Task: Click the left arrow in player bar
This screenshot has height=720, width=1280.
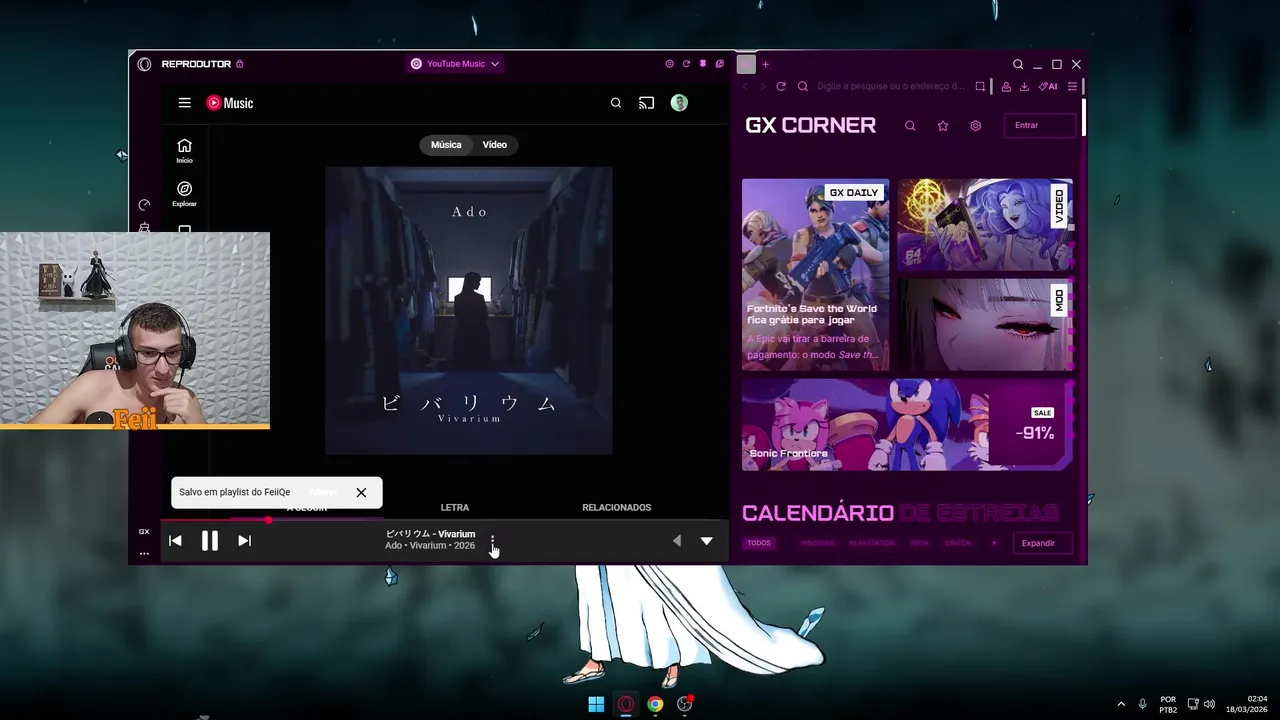Action: 677,541
